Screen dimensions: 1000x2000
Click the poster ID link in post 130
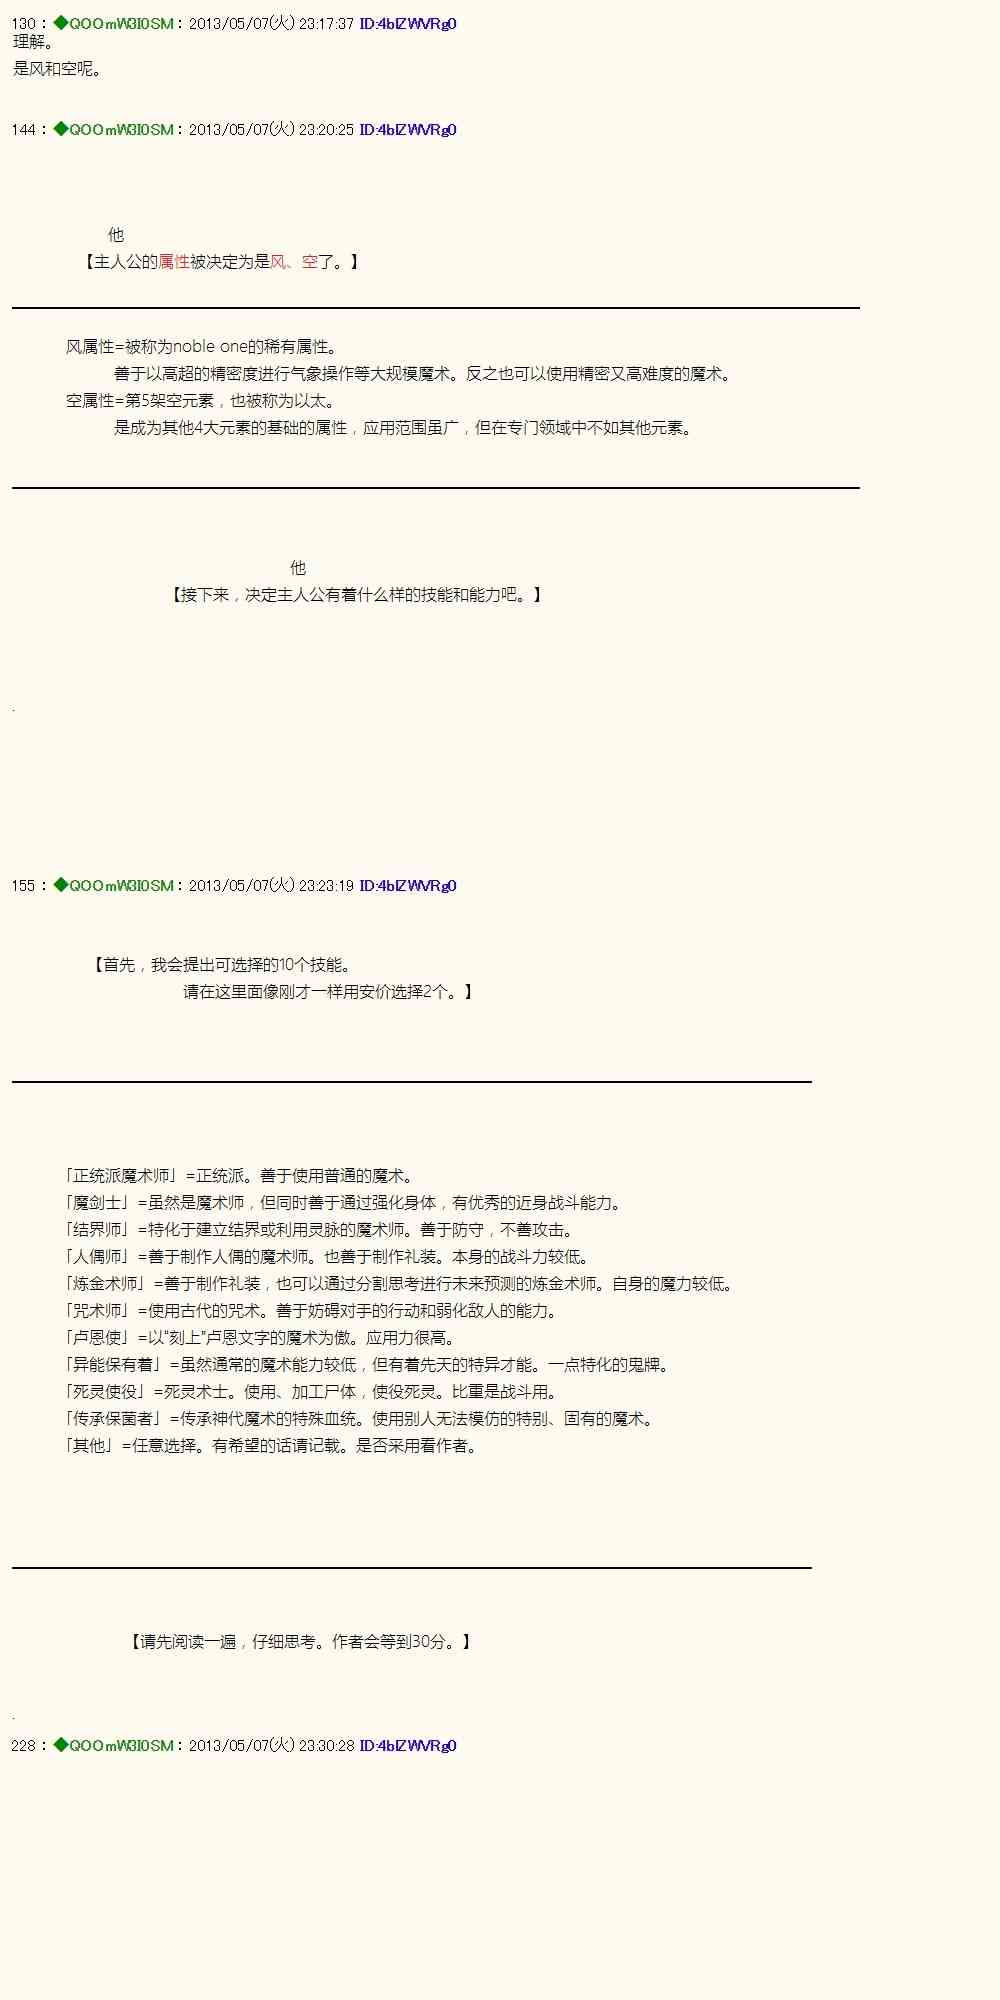pos(407,23)
